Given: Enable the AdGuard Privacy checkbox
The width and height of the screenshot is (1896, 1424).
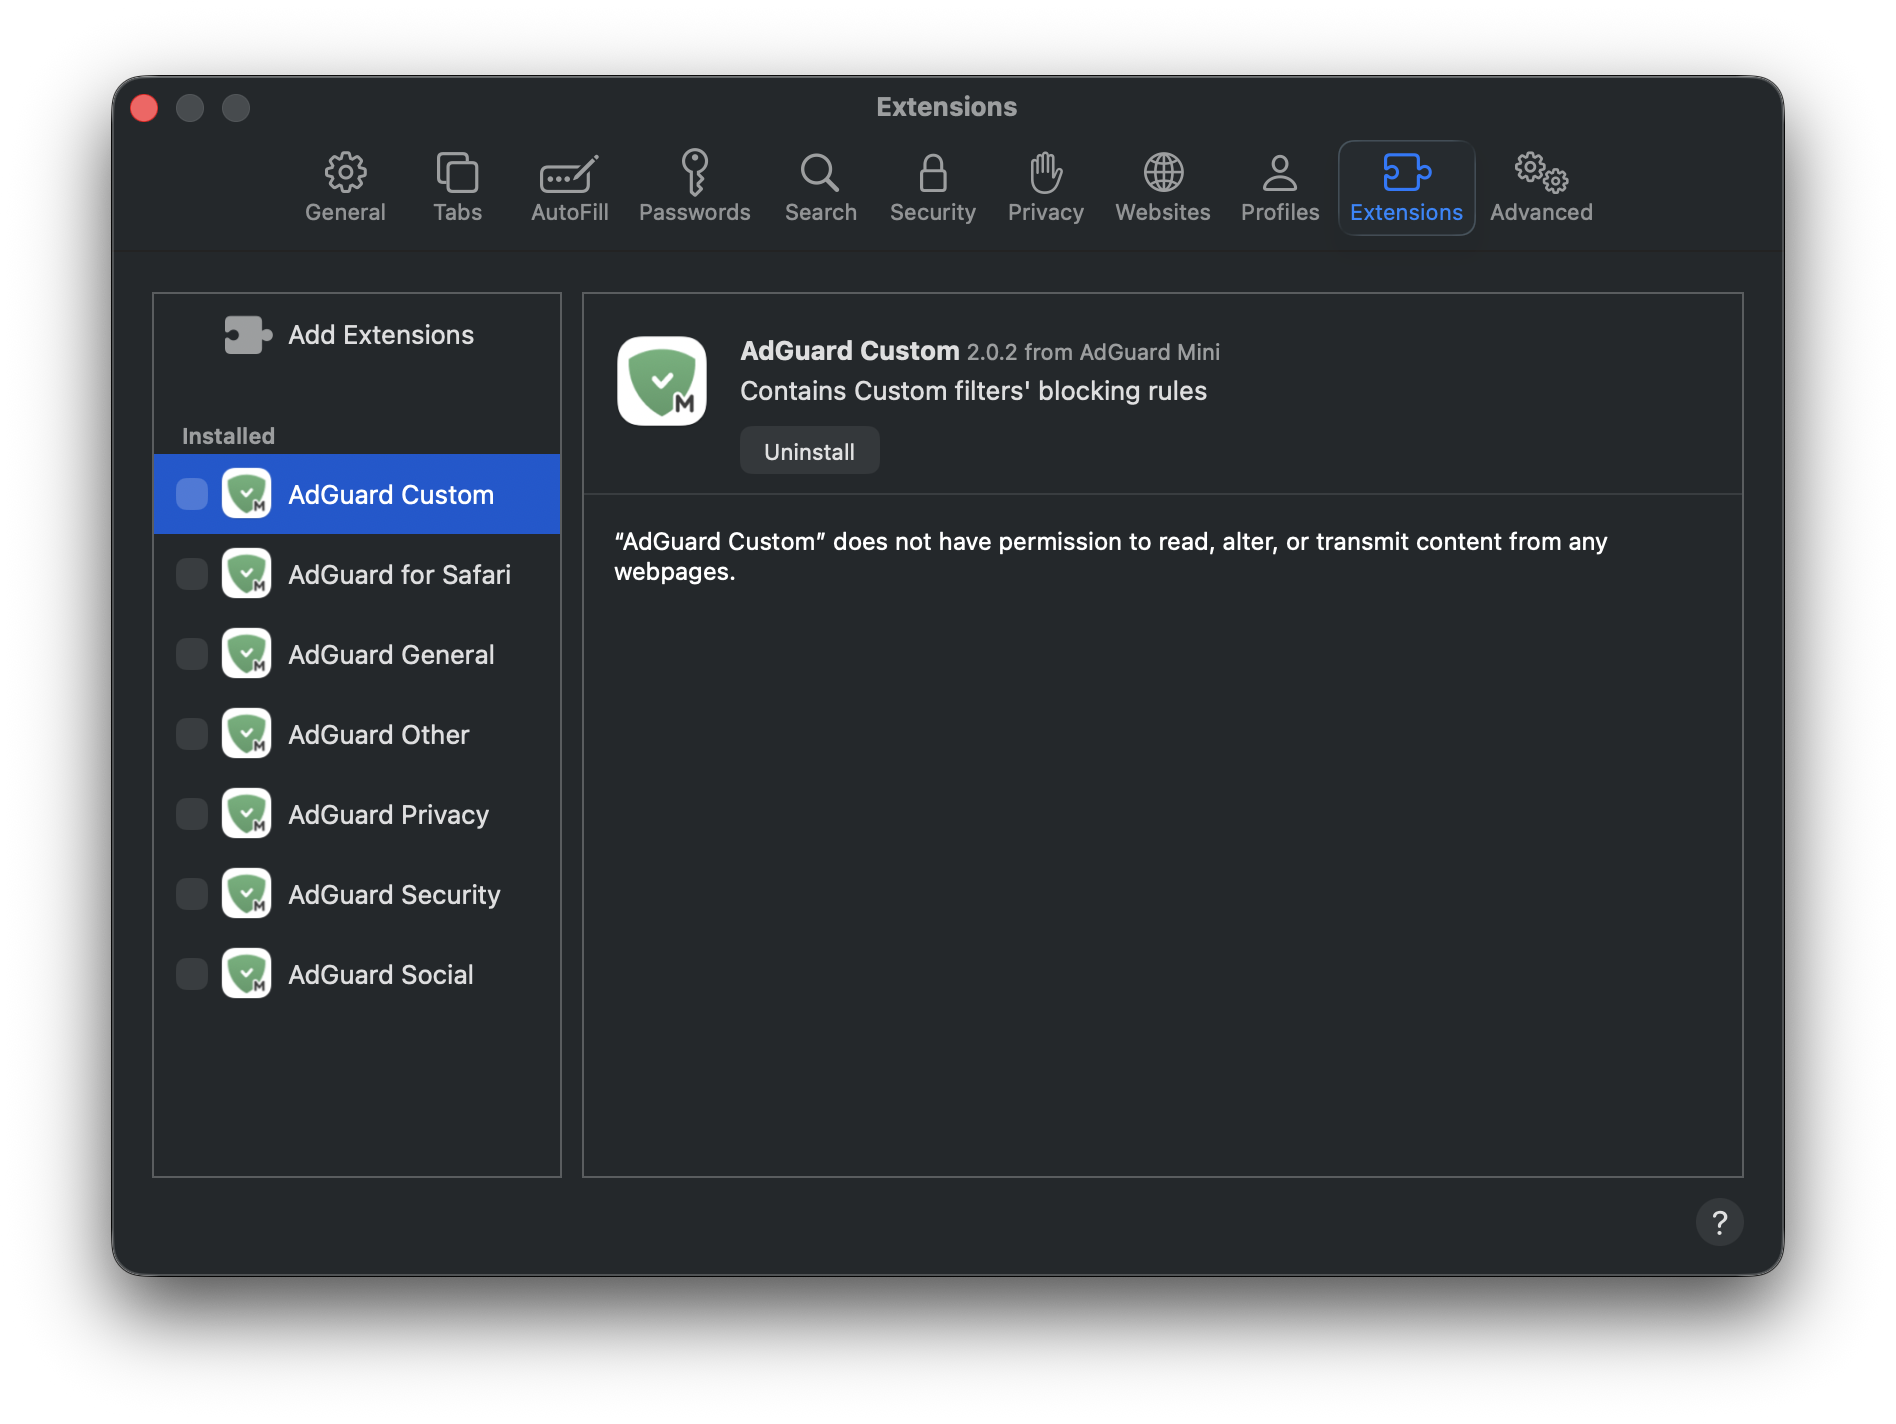Looking at the screenshot, I should tap(191, 814).
